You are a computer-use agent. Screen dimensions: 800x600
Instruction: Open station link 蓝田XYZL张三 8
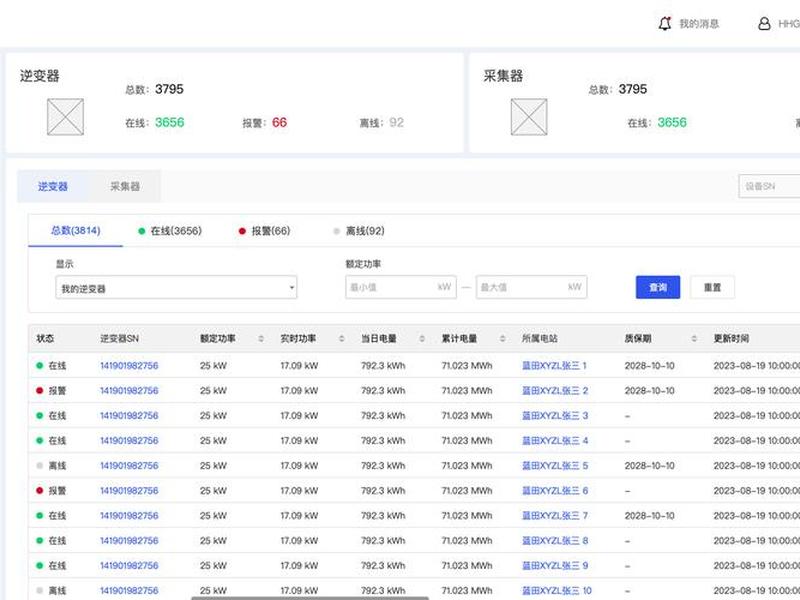555,541
